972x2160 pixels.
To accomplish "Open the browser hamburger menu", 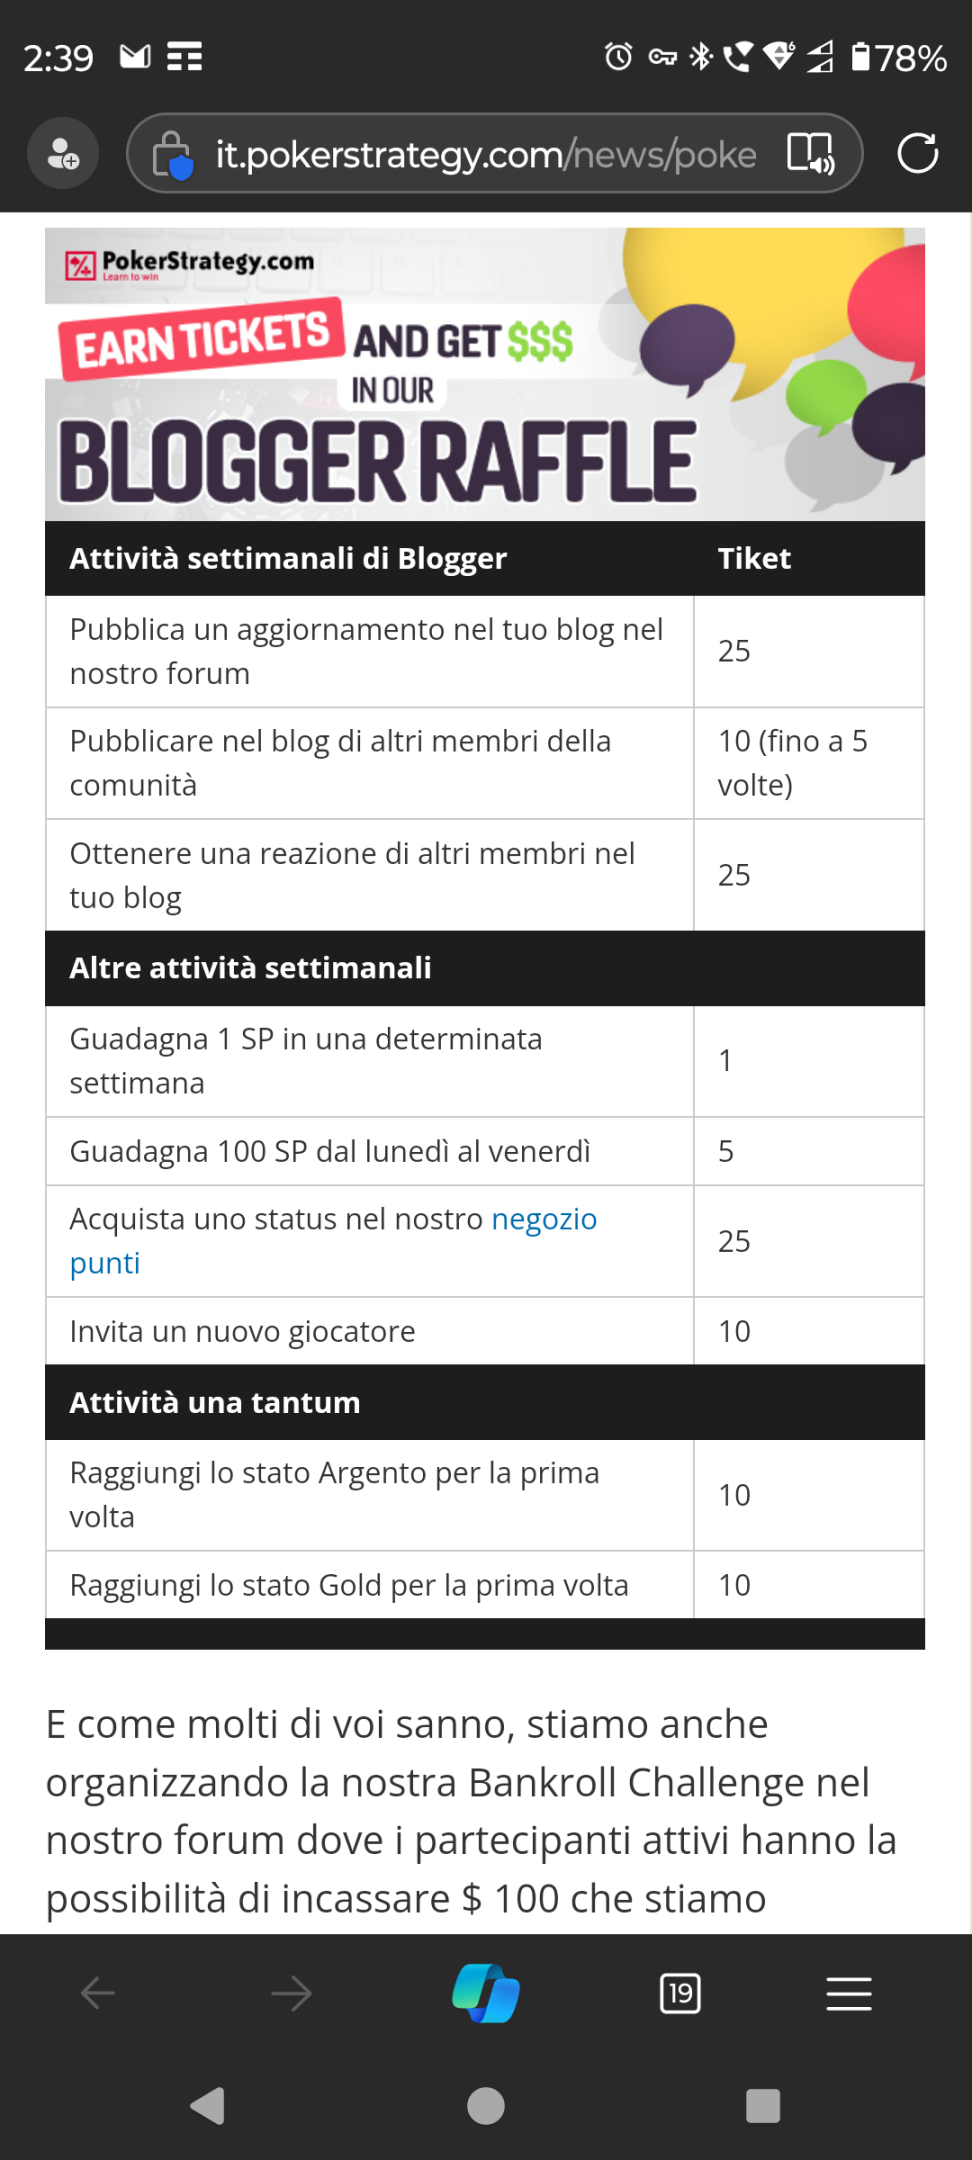I will point(849,1993).
